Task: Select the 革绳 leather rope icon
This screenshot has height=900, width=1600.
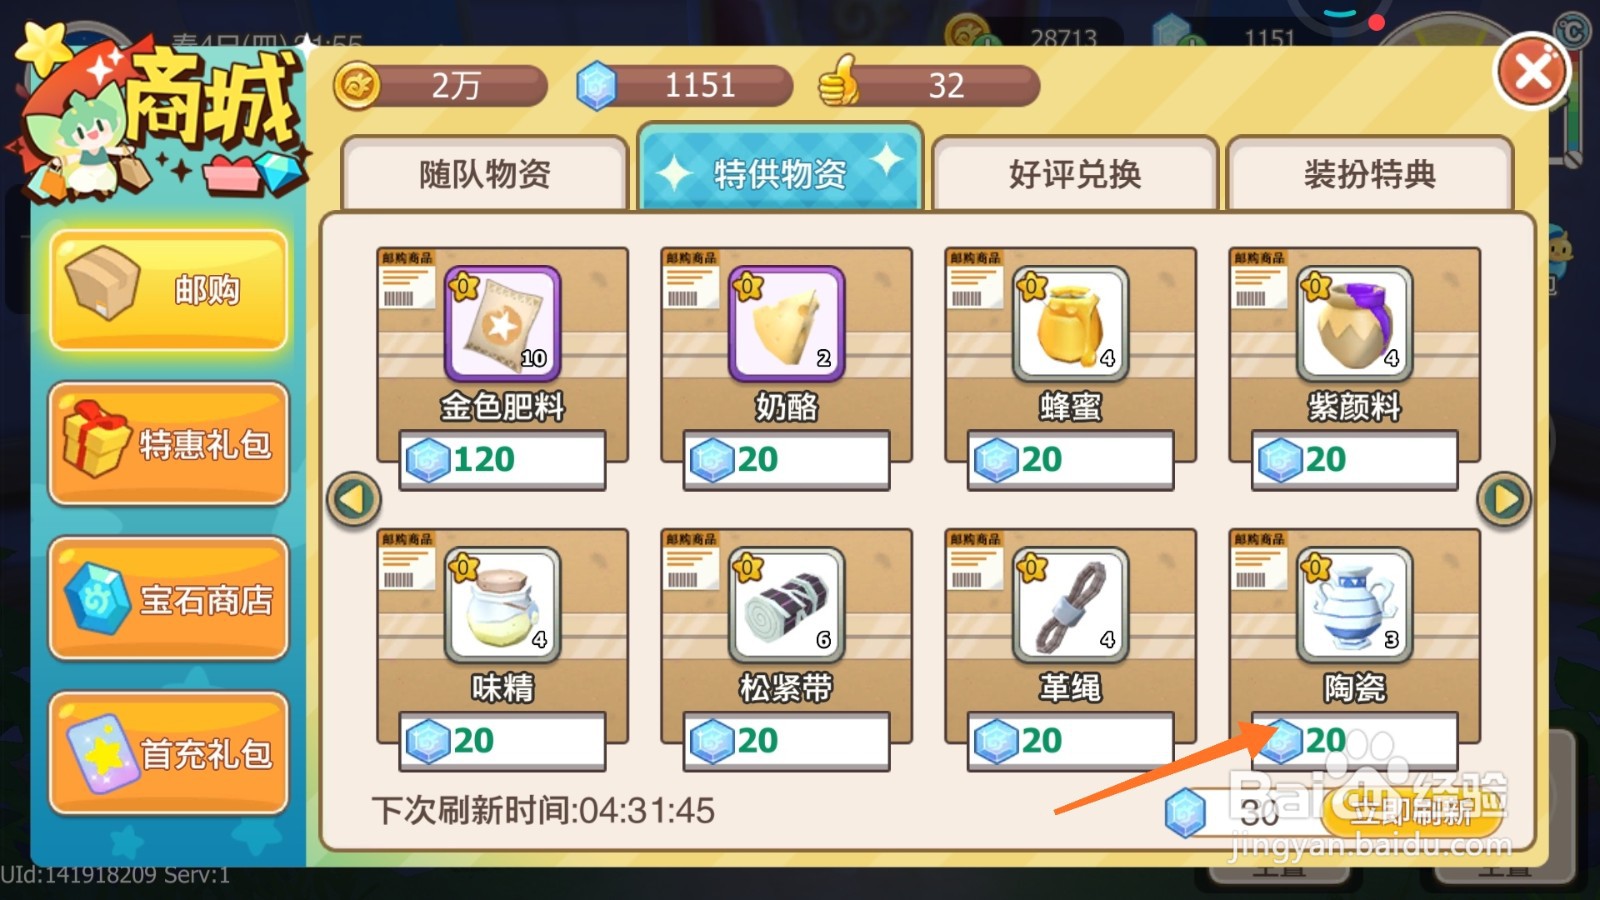Action: point(1070,604)
